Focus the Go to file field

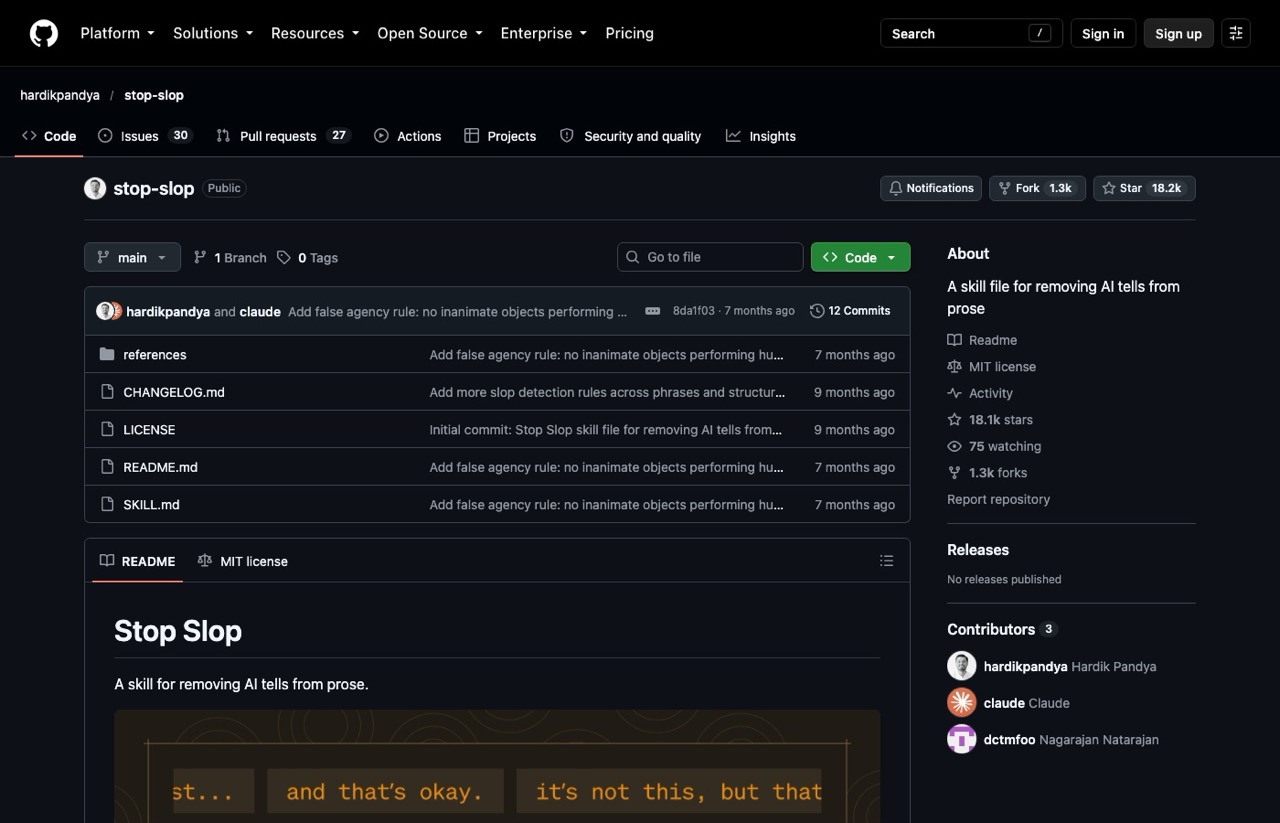710,257
